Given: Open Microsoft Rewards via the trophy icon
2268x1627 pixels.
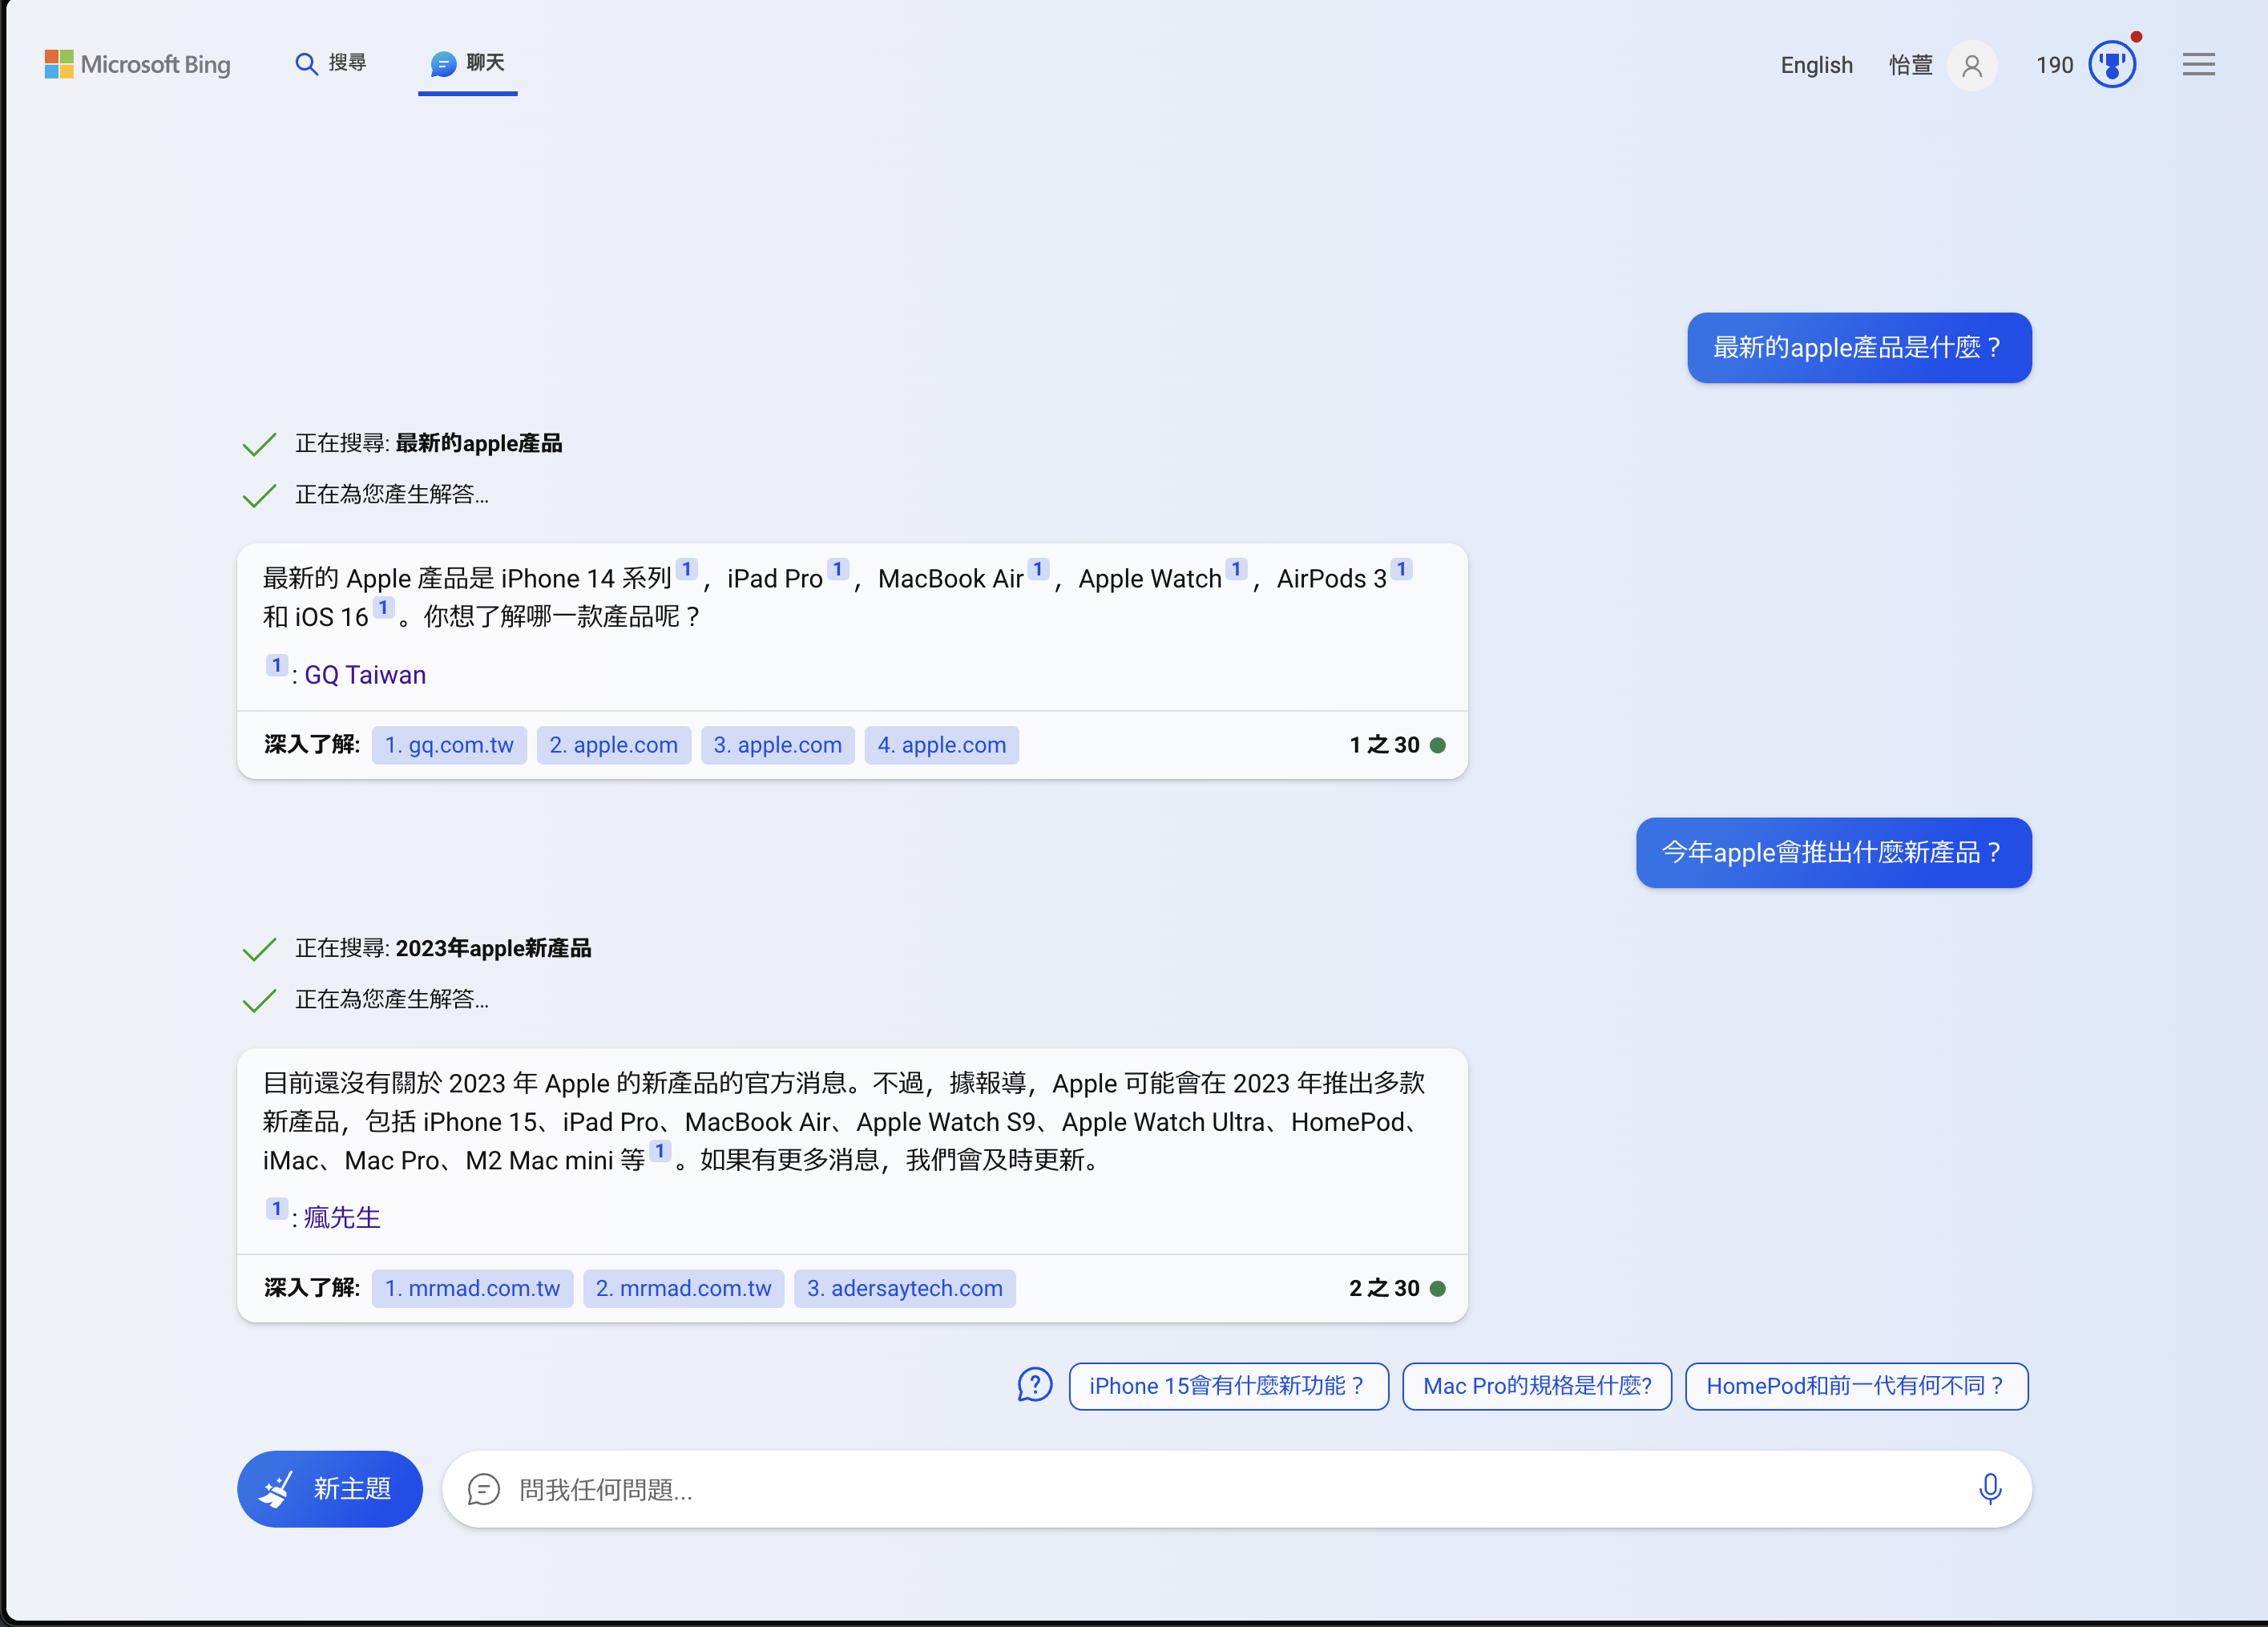Looking at the screenshot, I should [2112, 63].
